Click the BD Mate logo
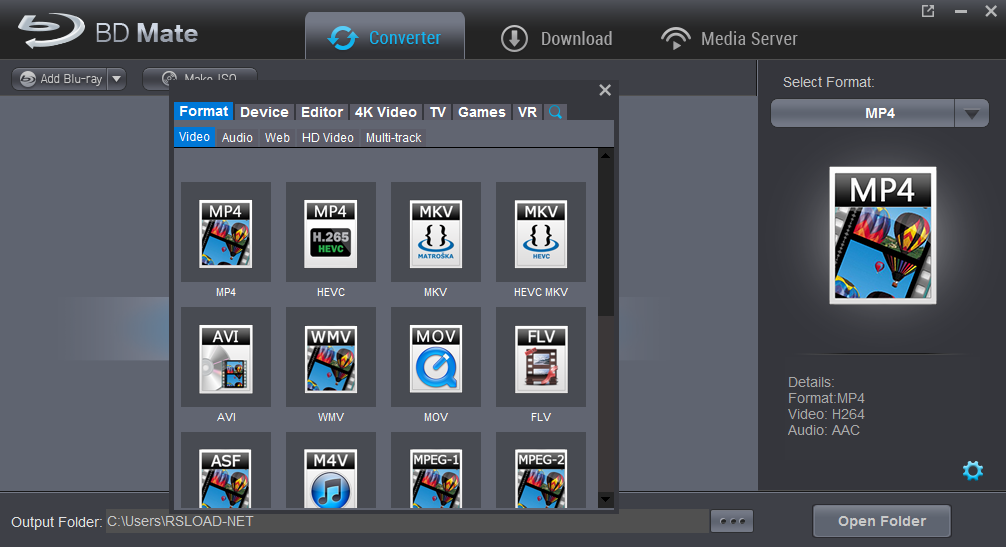1006x547 pixels. coord(108,32)
